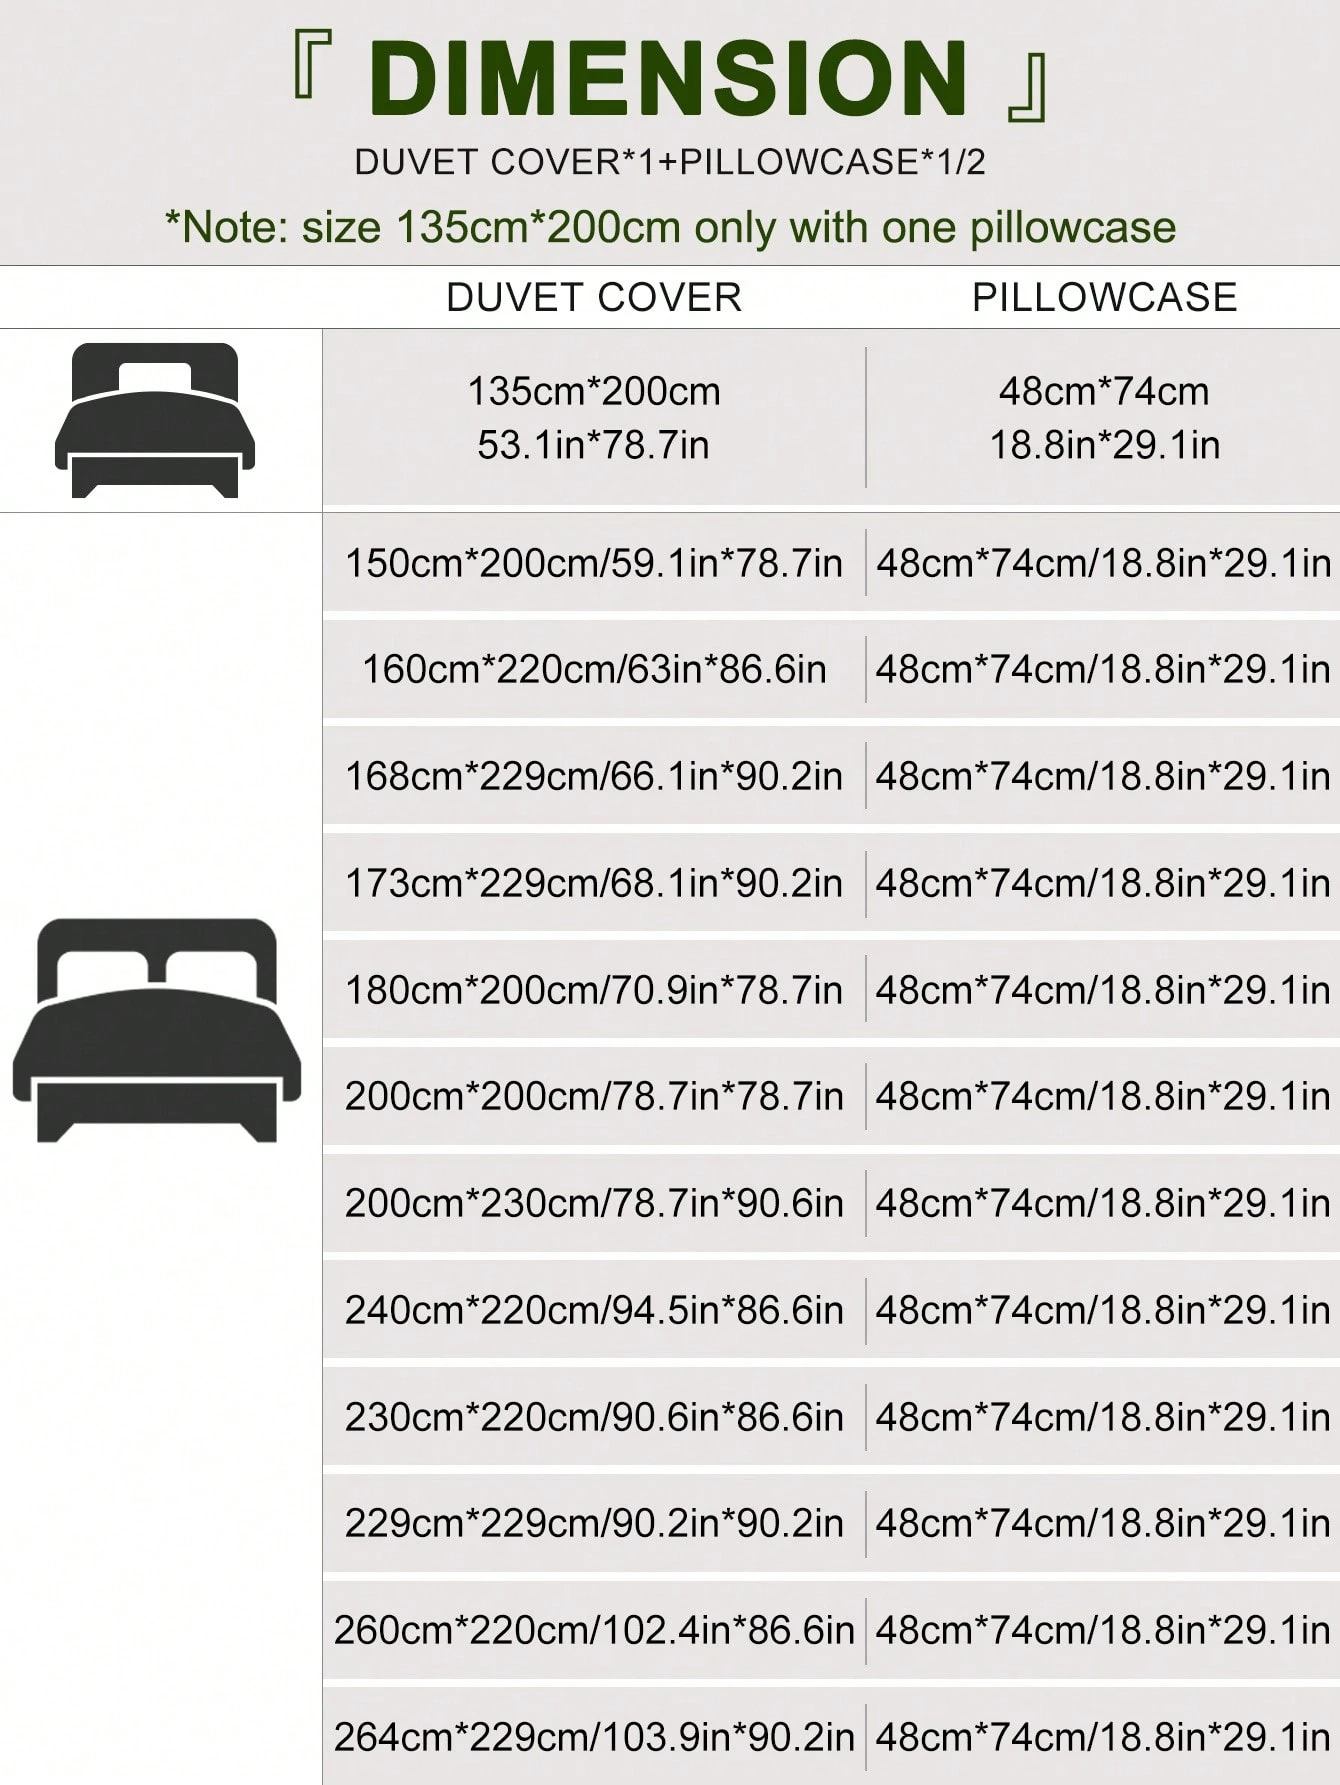Screen dimensions: 1340x1785
Task: Select duvet size 230cm*220cm/90.6in*86.6in
Action: (594, 1417)
